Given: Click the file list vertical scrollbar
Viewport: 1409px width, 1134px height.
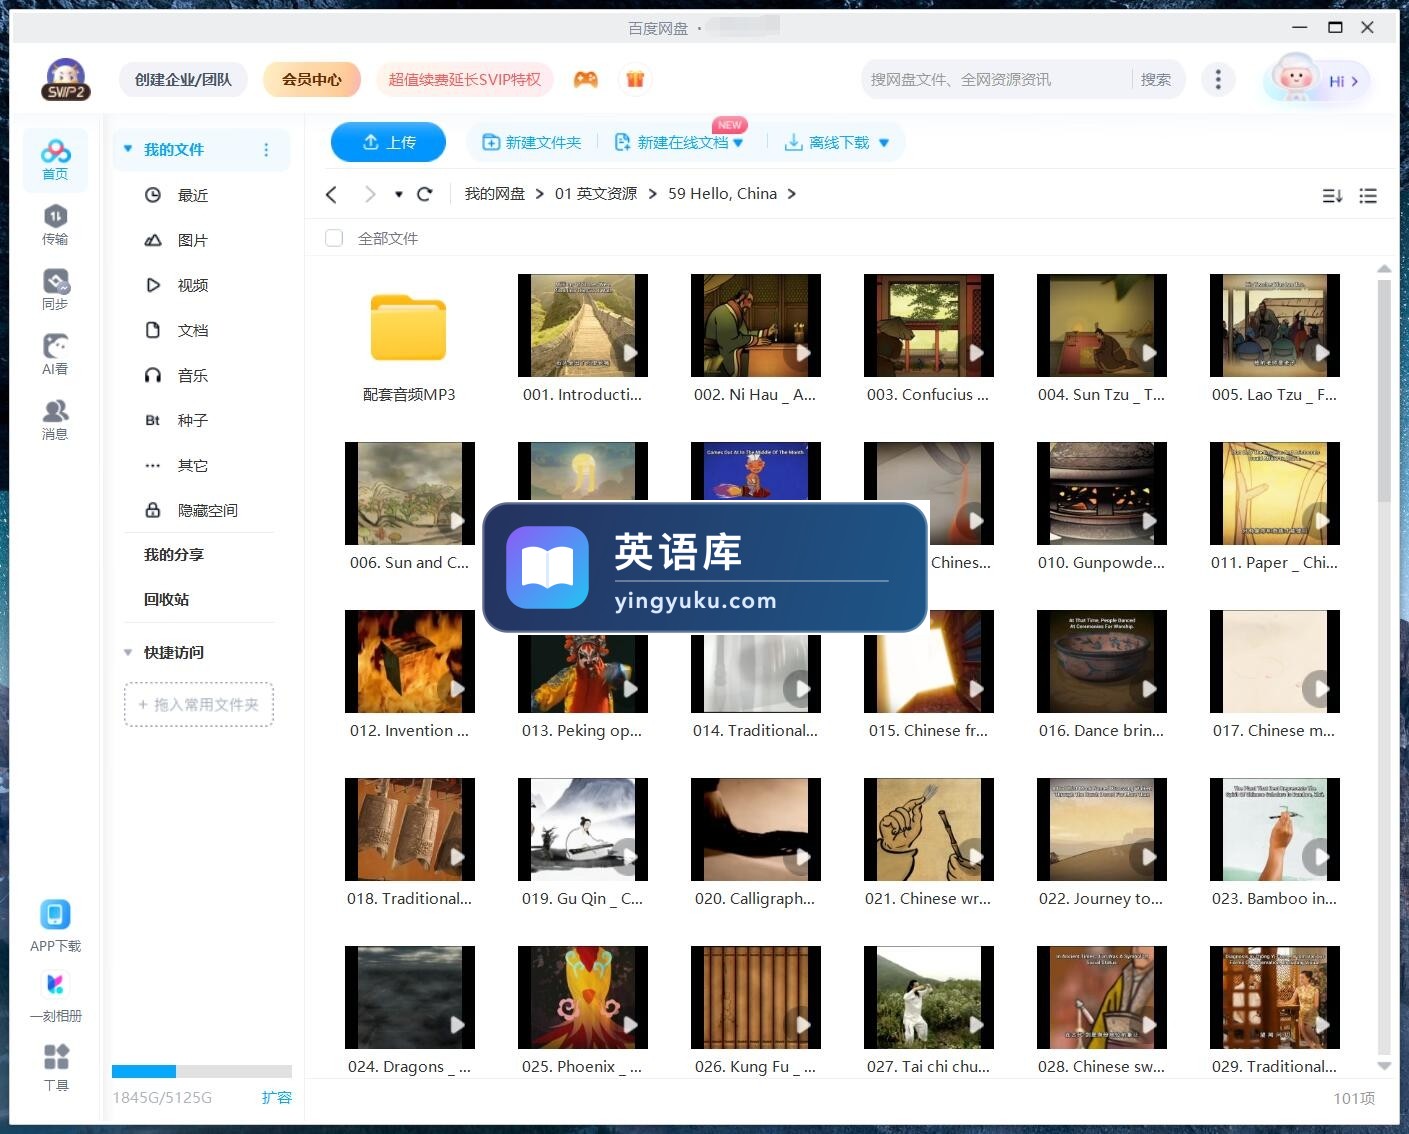Looking at the screenshot, I should click(1384, 390).
